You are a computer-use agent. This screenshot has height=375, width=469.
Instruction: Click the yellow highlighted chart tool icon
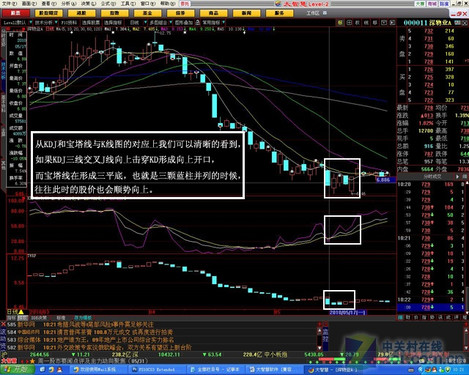pyautogui.click(x=340, y=23)
